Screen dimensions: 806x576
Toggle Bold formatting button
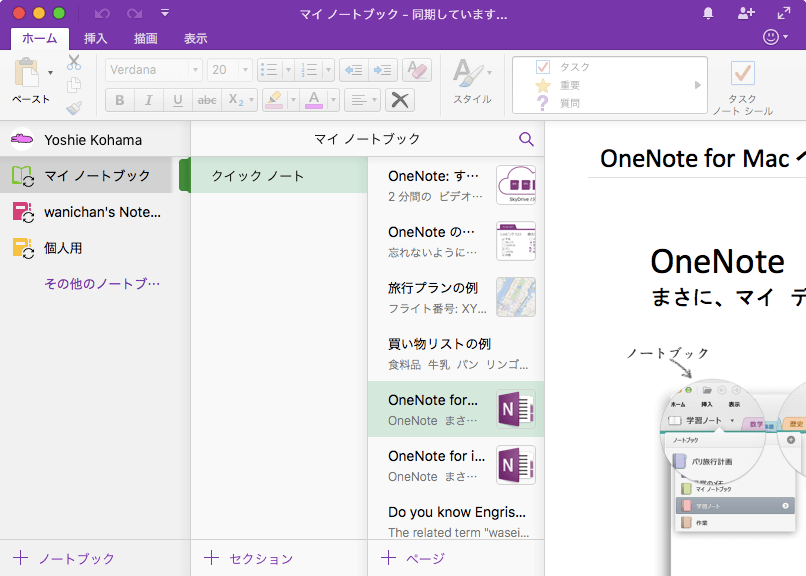(x=120, y=100)
